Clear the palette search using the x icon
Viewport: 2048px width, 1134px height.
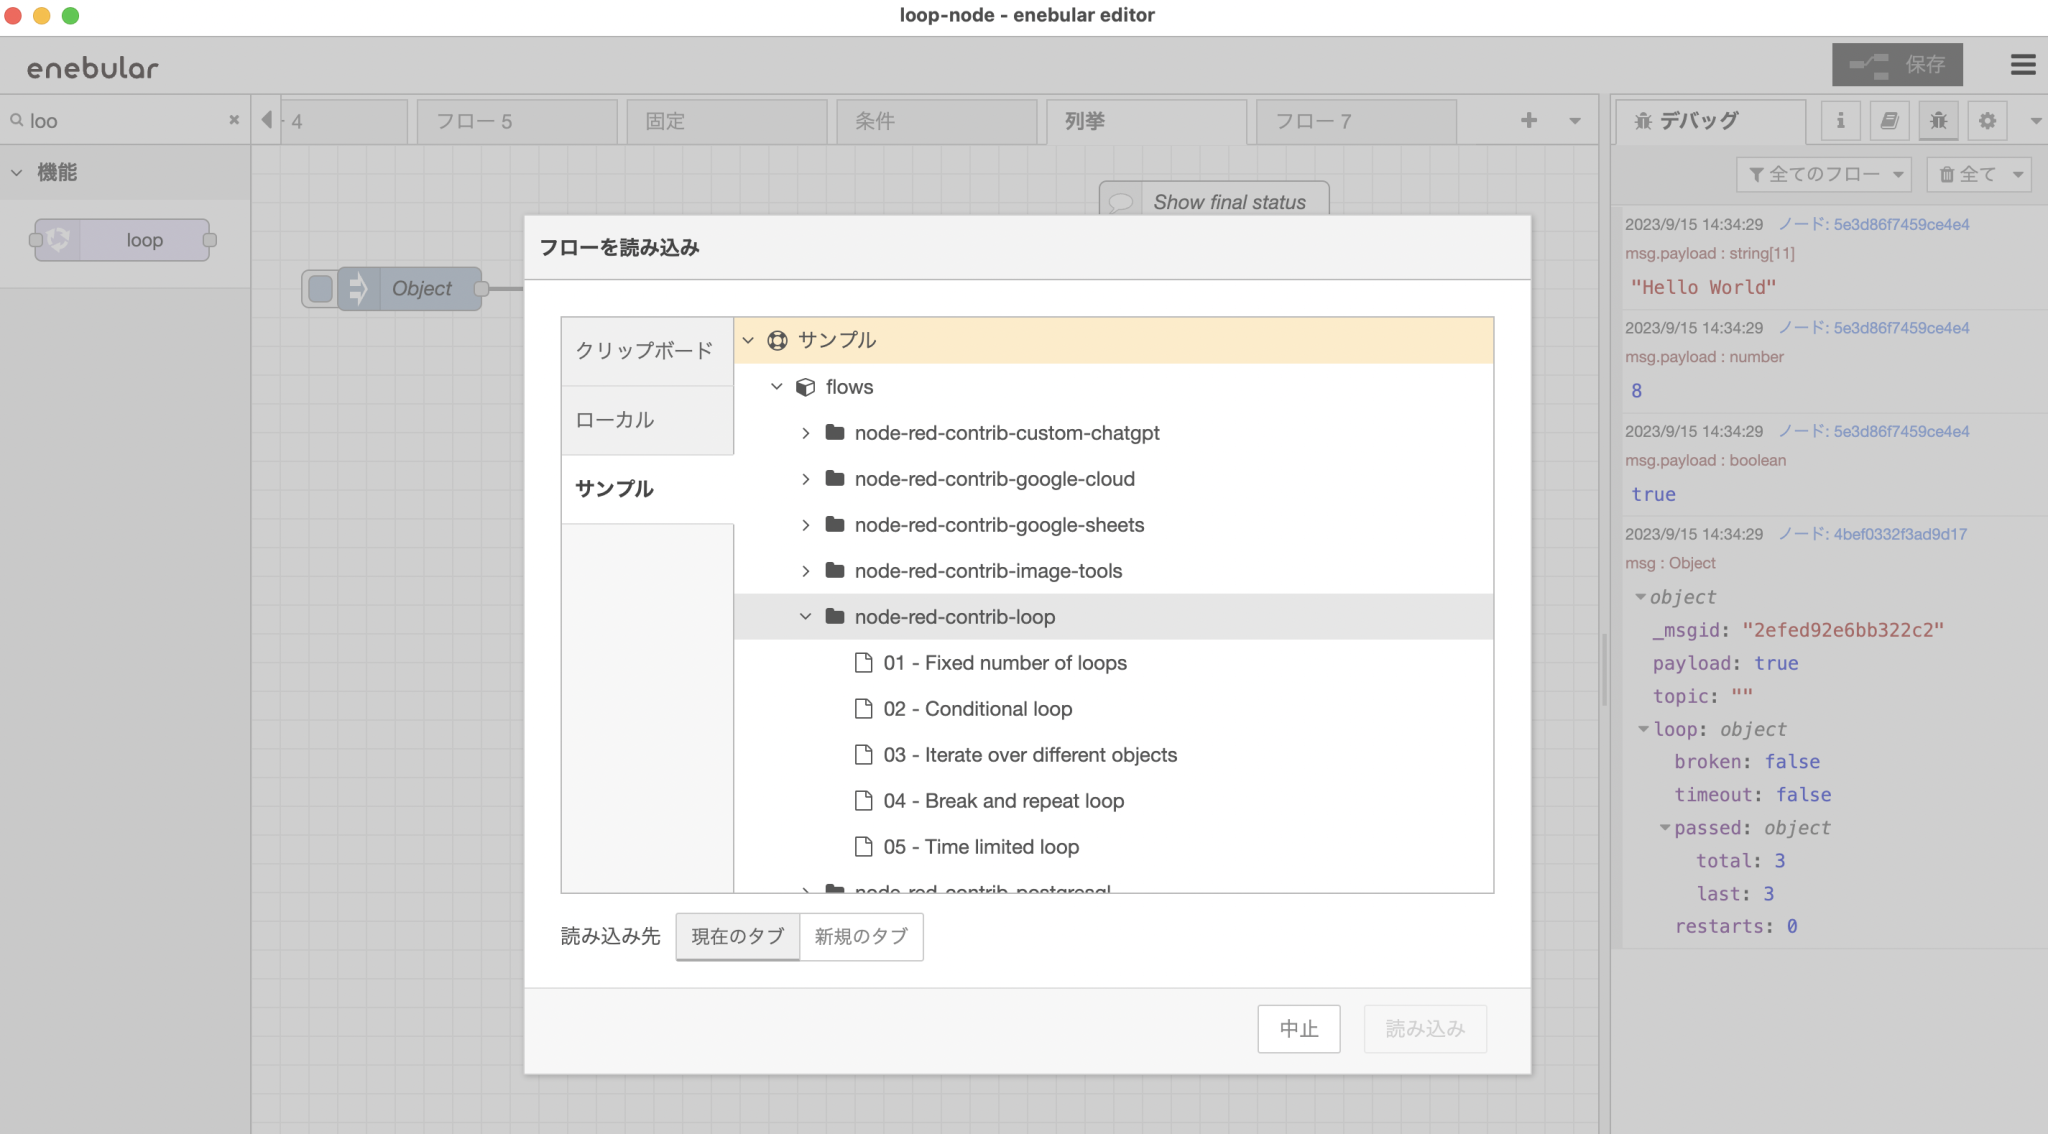(234, 120)
